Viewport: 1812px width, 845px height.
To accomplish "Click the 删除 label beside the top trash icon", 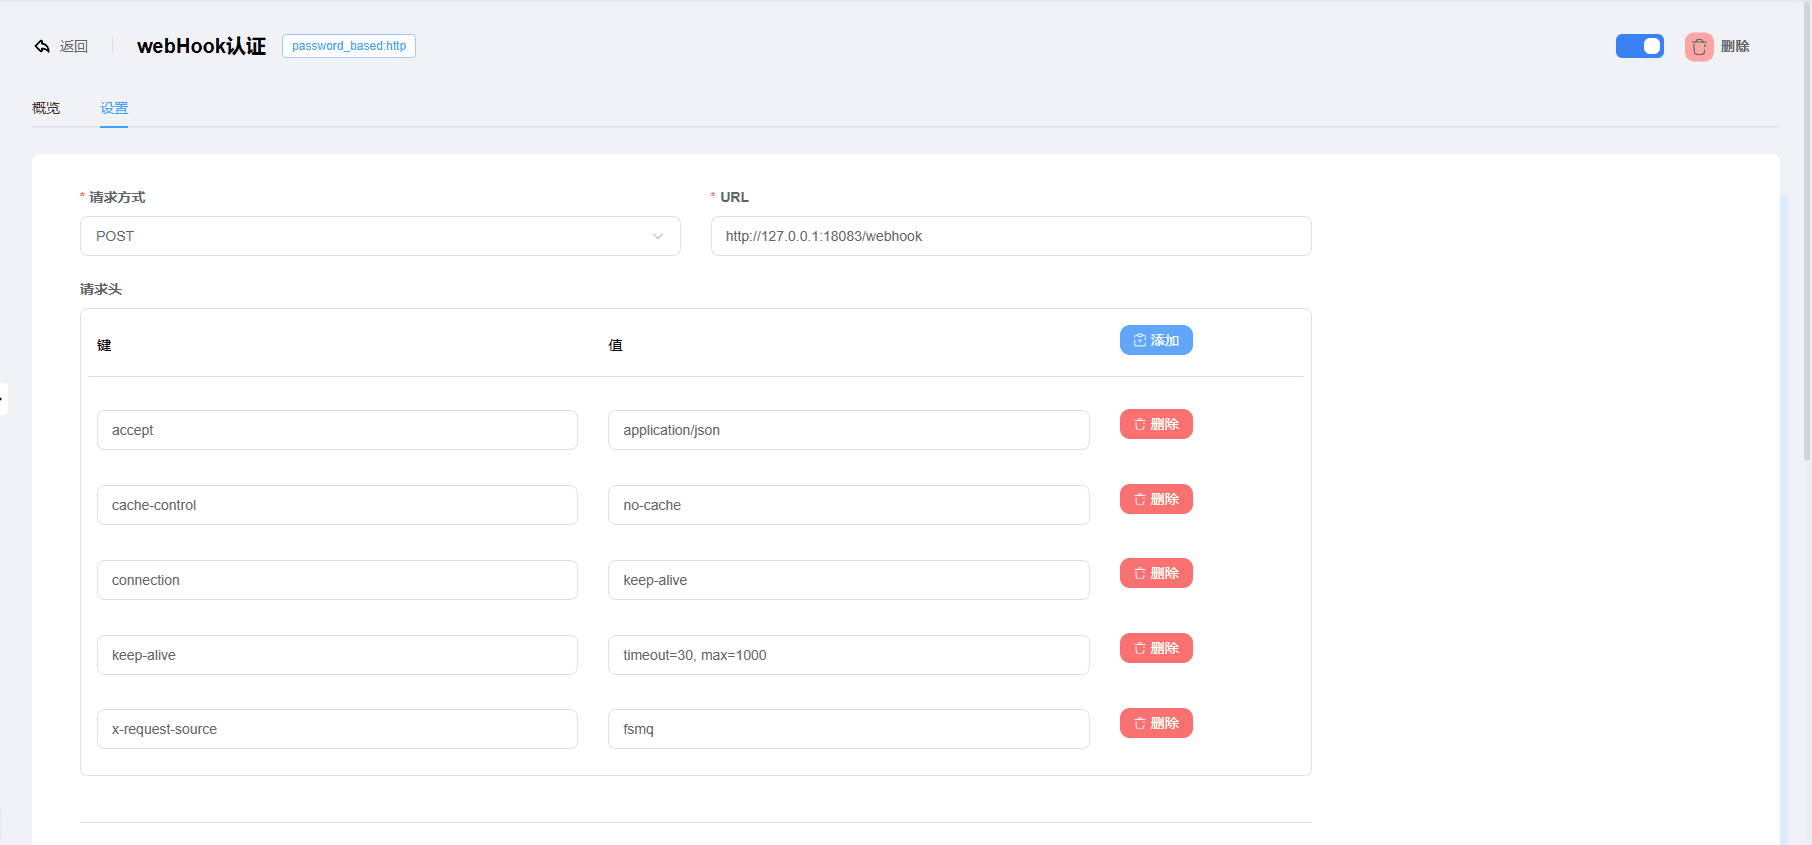I will tap(1735, 46).
